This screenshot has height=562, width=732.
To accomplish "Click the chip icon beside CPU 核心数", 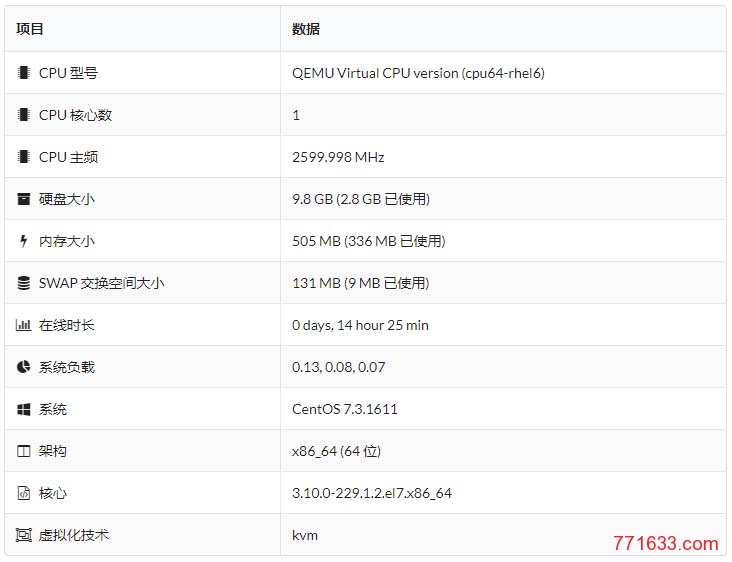I will click(23, 115).
